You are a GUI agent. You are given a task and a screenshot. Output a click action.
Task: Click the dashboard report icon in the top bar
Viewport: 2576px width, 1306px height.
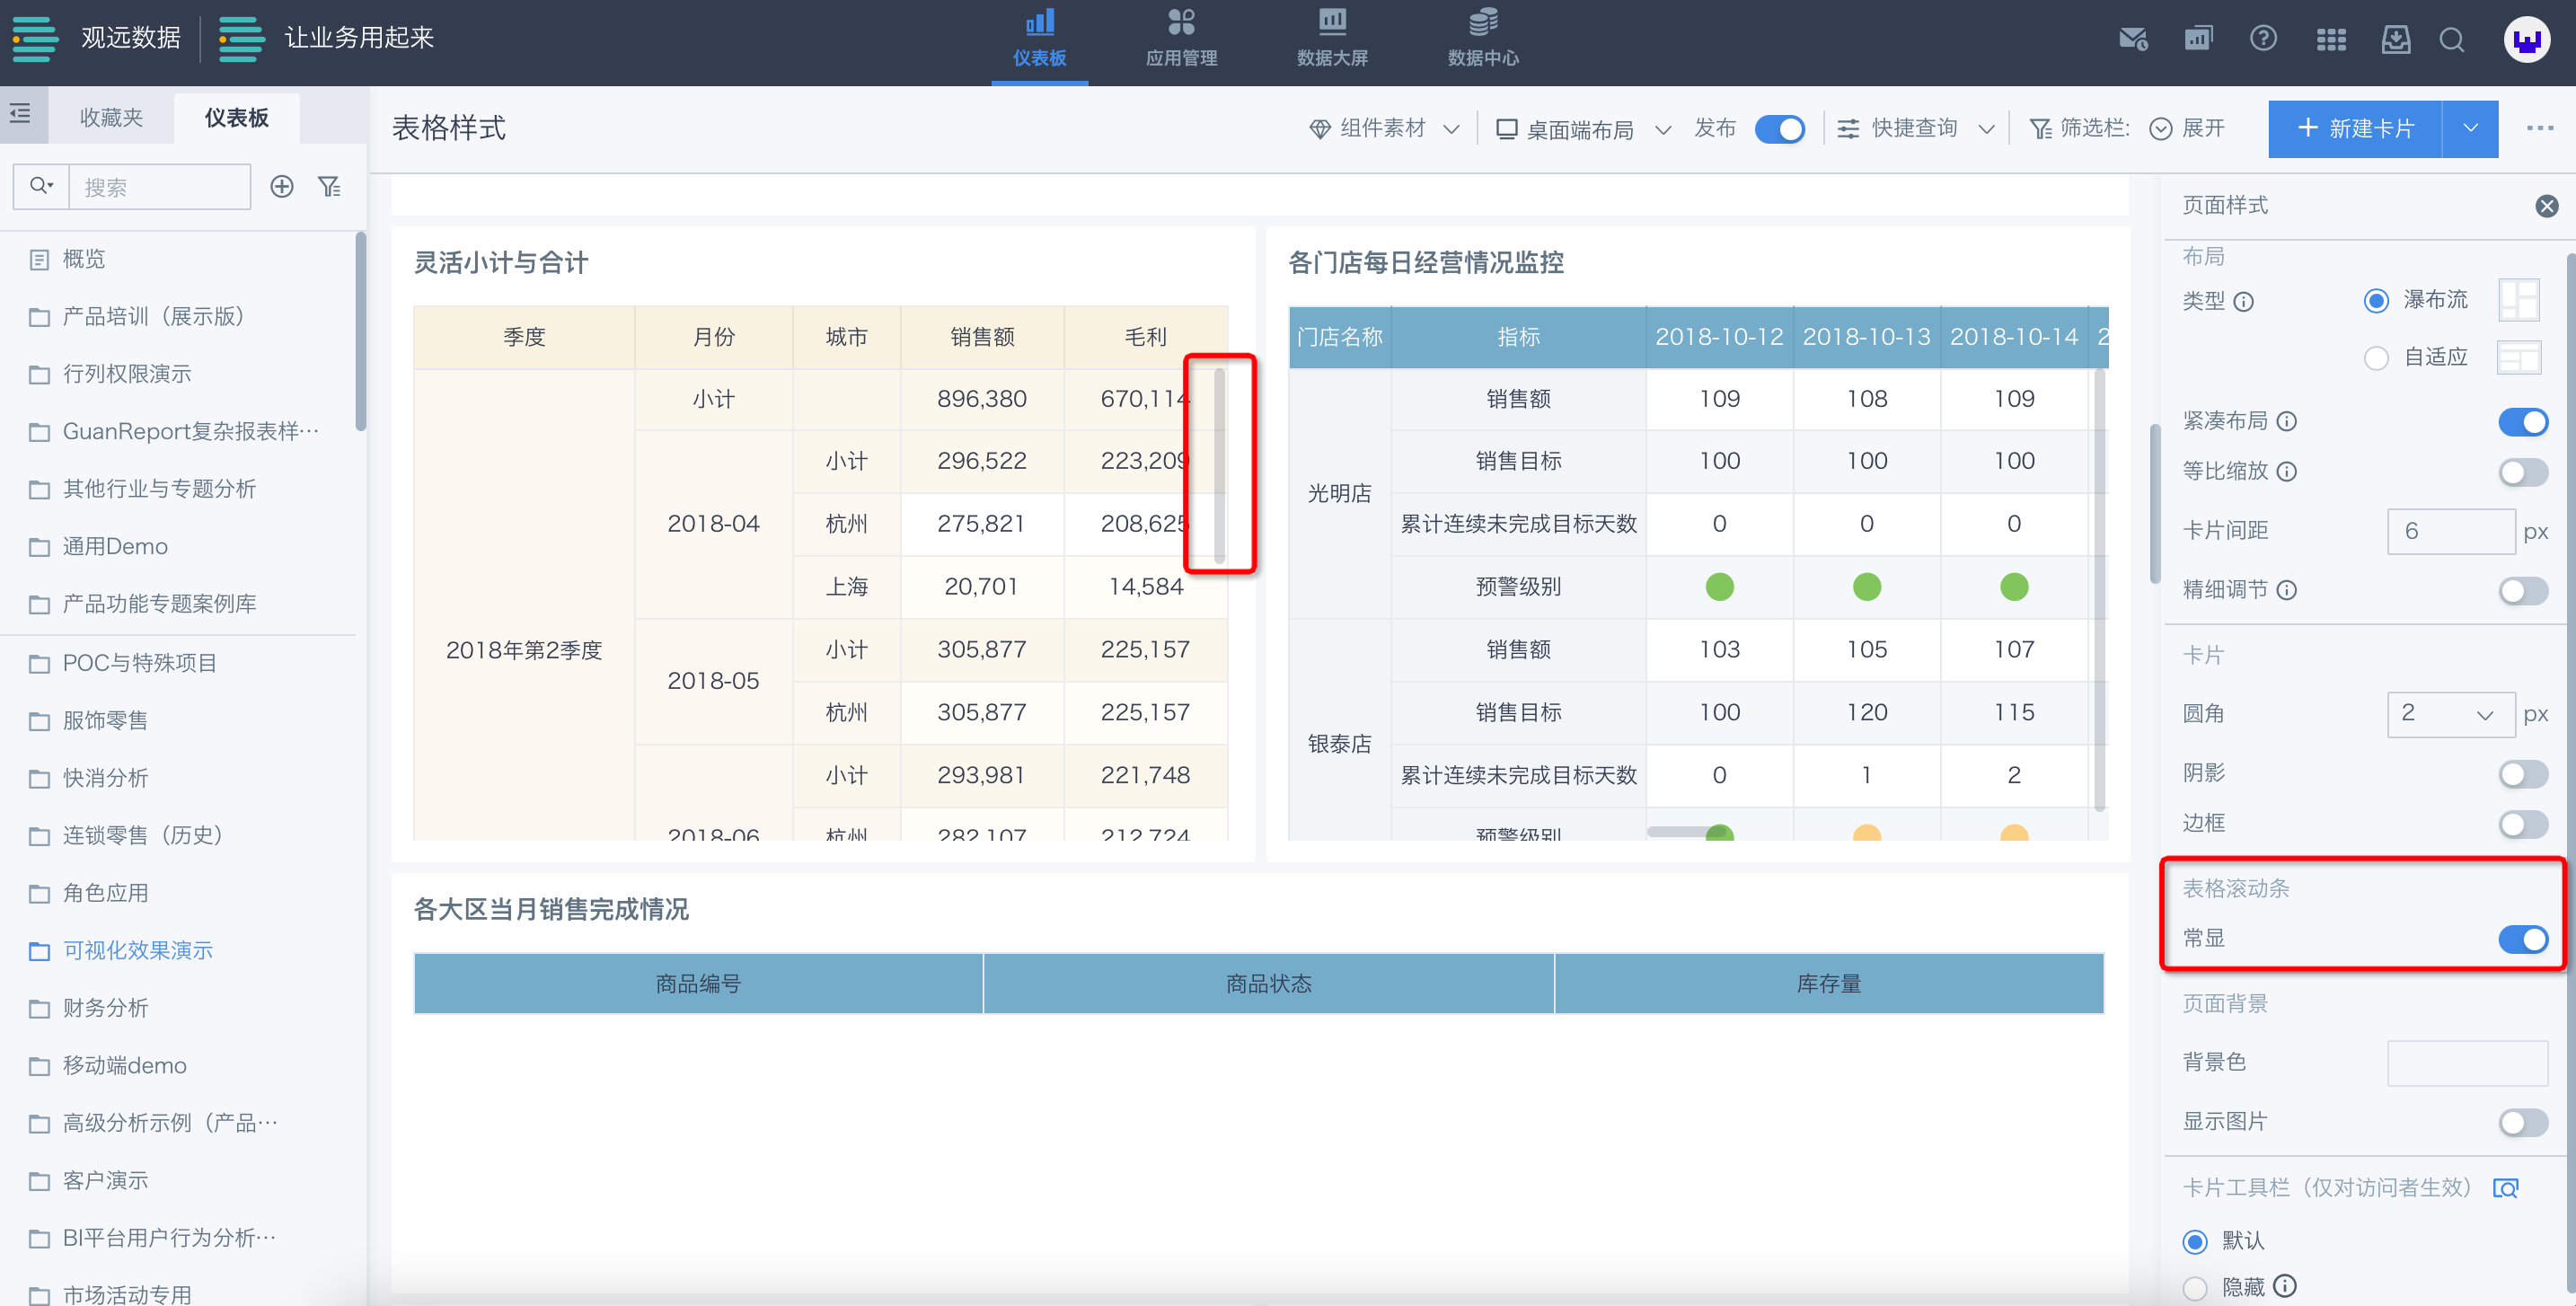tap(2198, 39)
